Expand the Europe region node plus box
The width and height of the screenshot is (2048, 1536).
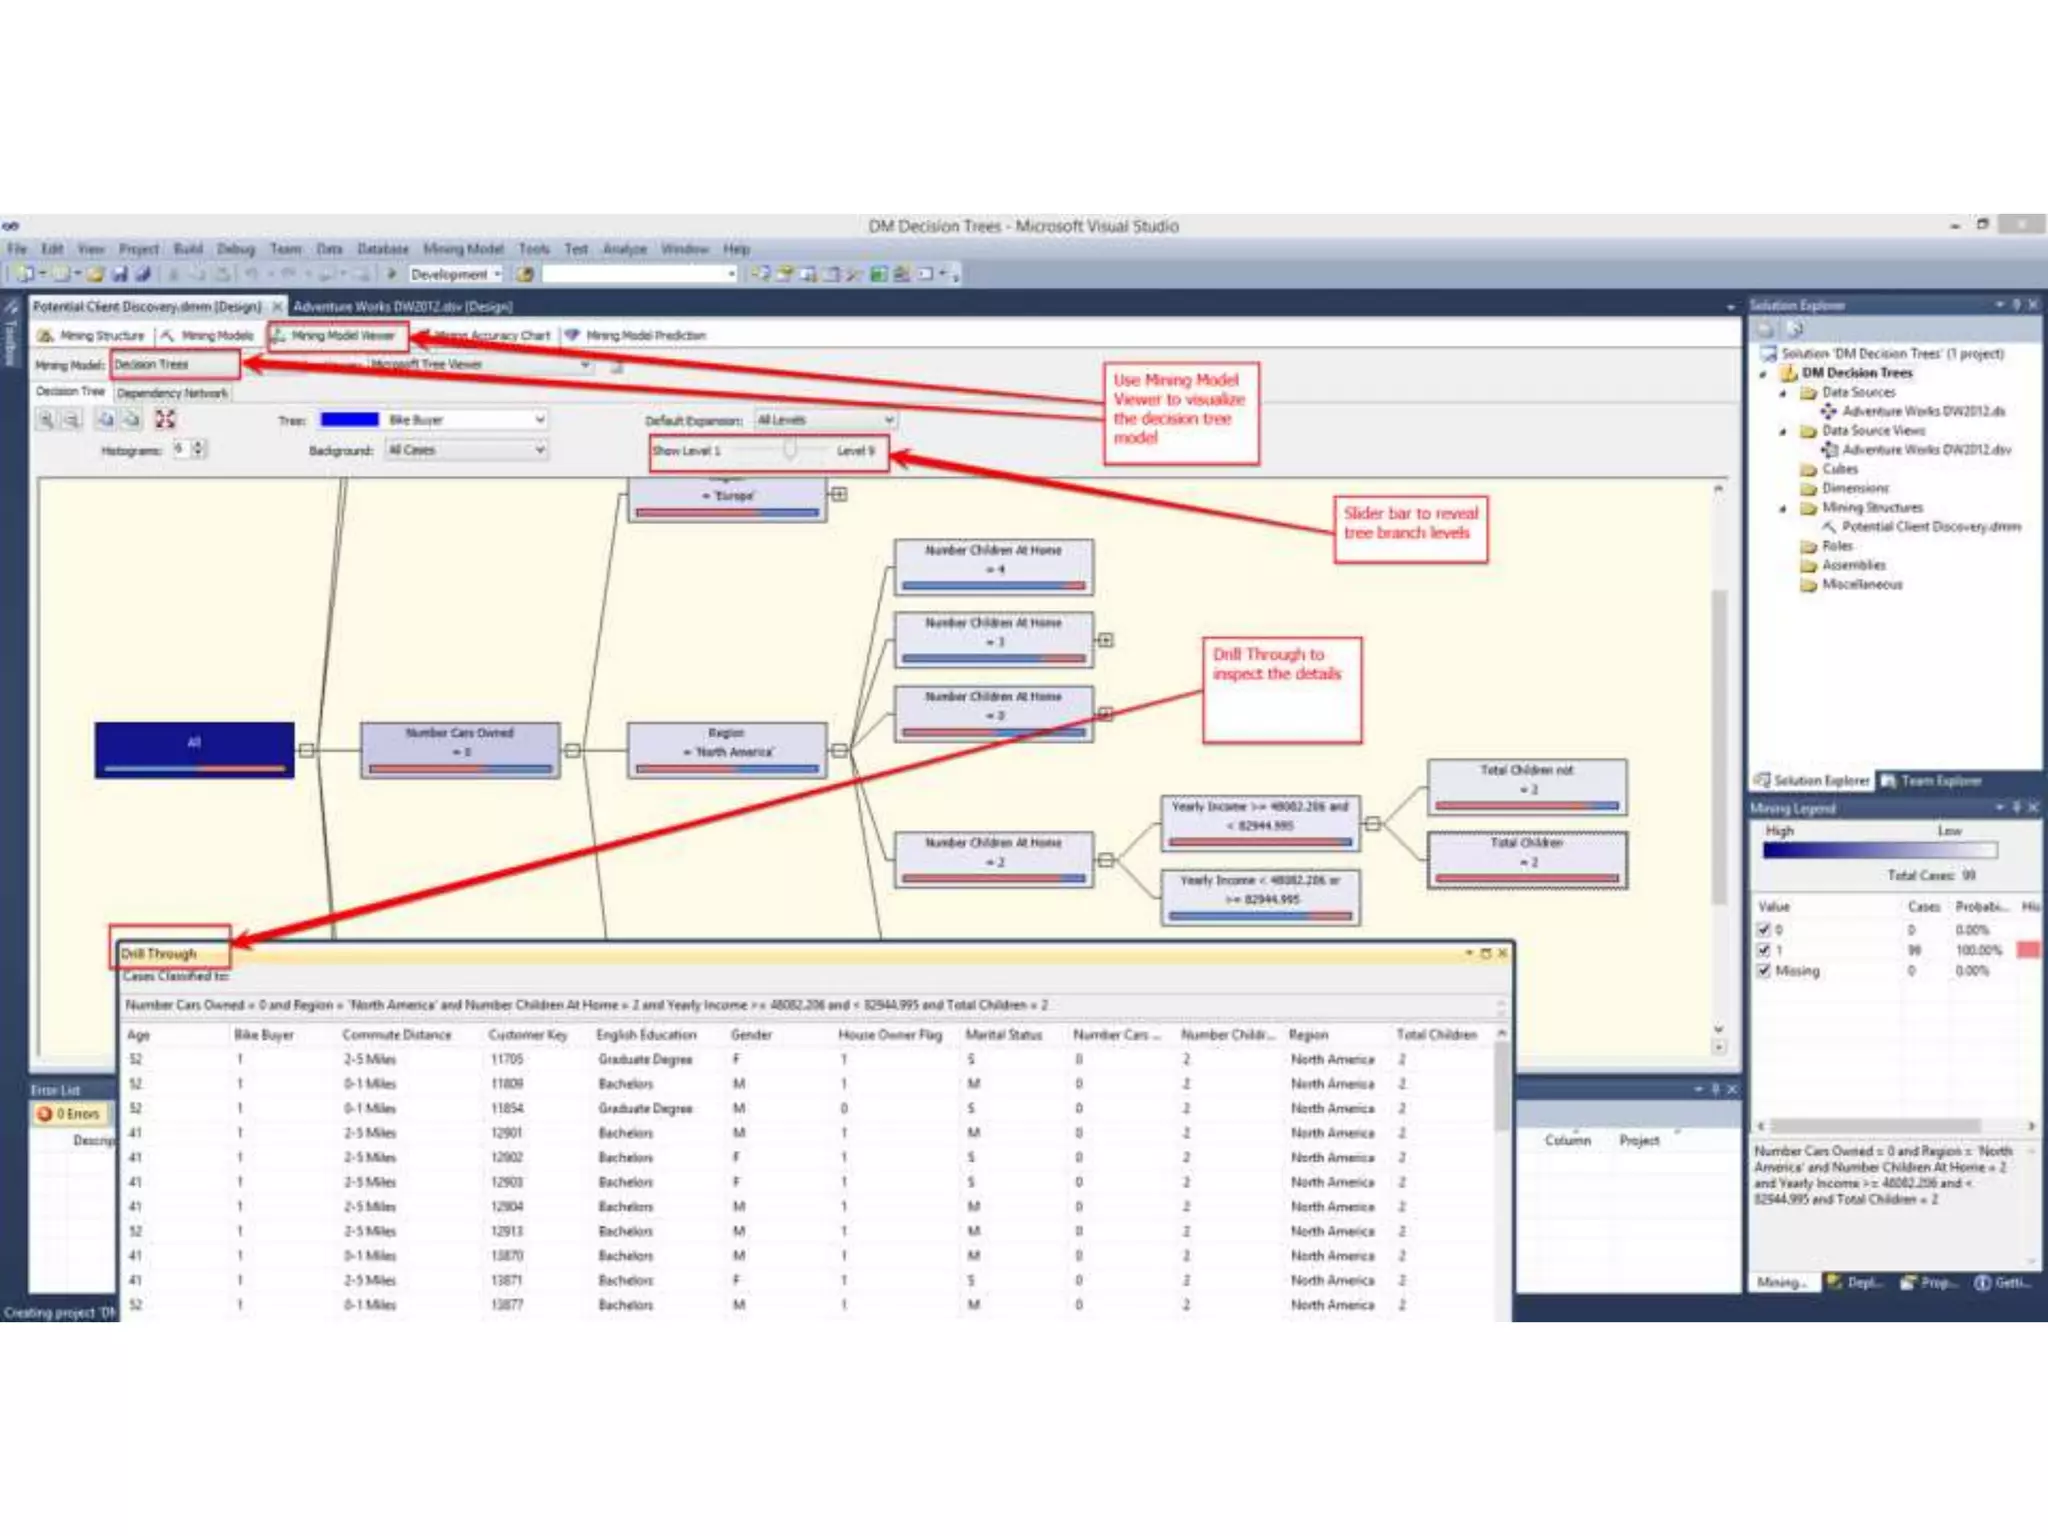pyautogui.click(x=839, y=494)
